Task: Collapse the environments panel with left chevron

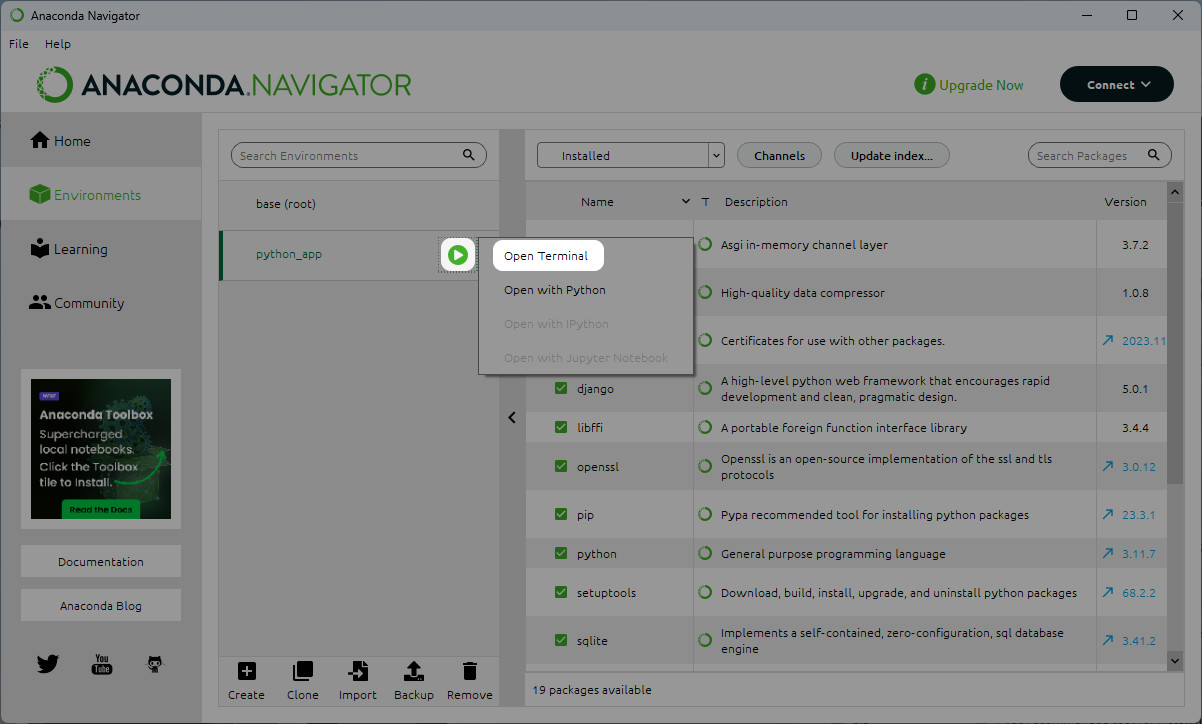Action: coord(512,418)
